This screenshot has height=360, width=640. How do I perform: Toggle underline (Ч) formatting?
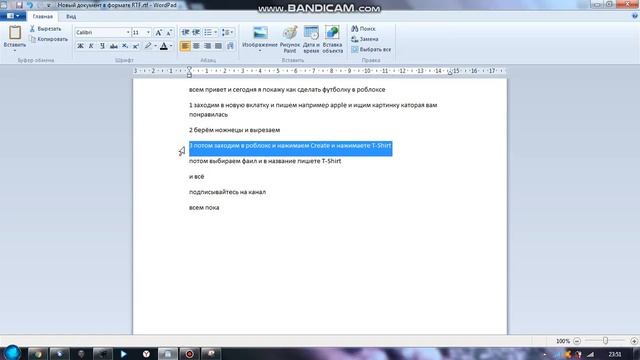pyautogui.click(x=102, y=46)
